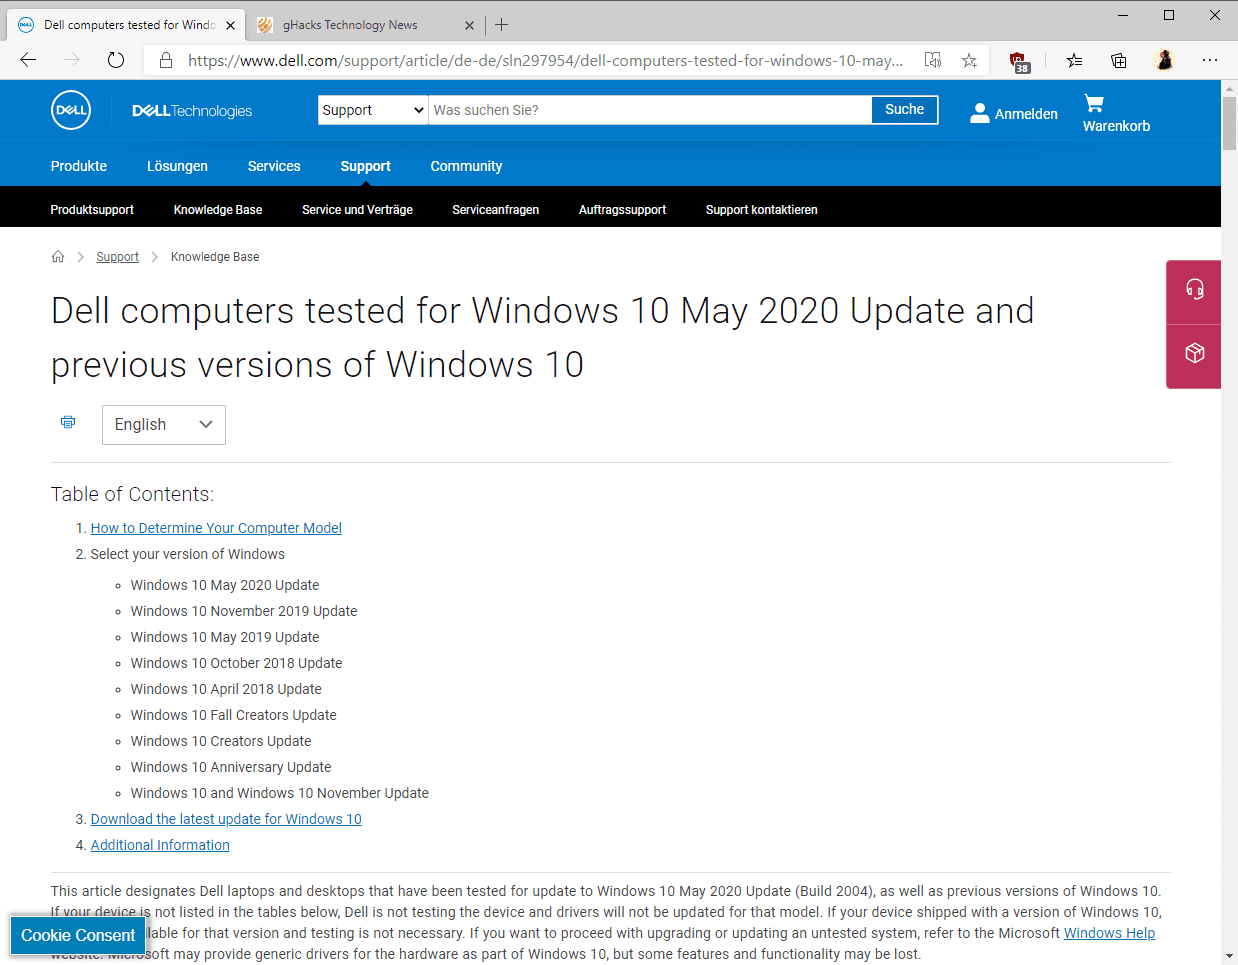This screenshot has width=1238, height=965.
Task: Open the Support menu
Action: [x=365, y=166]
